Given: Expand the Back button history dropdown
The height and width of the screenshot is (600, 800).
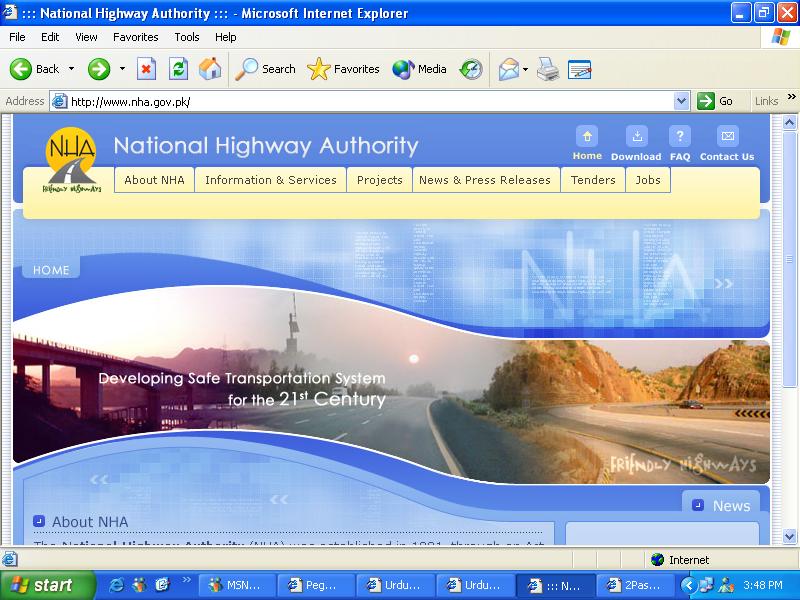Looking at the screenshot, I should 71,69.
